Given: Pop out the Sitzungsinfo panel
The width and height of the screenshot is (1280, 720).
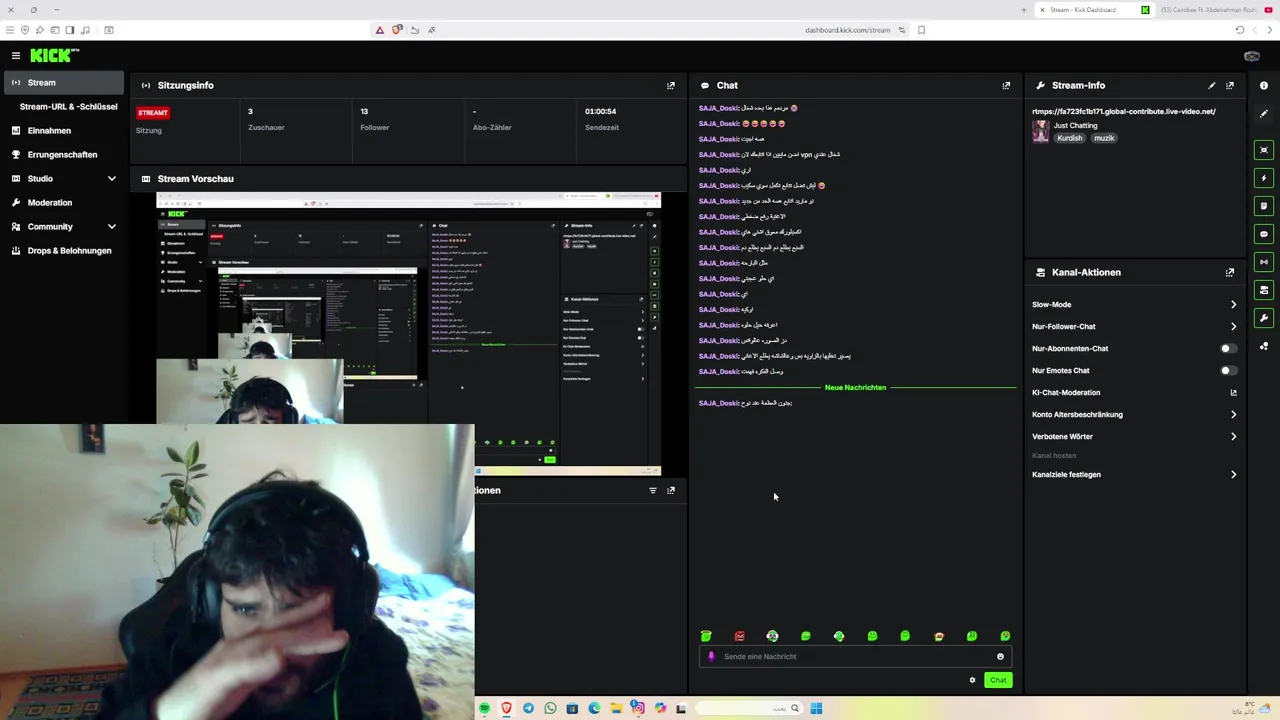Looking at the screenshot, I should [671, 86].
